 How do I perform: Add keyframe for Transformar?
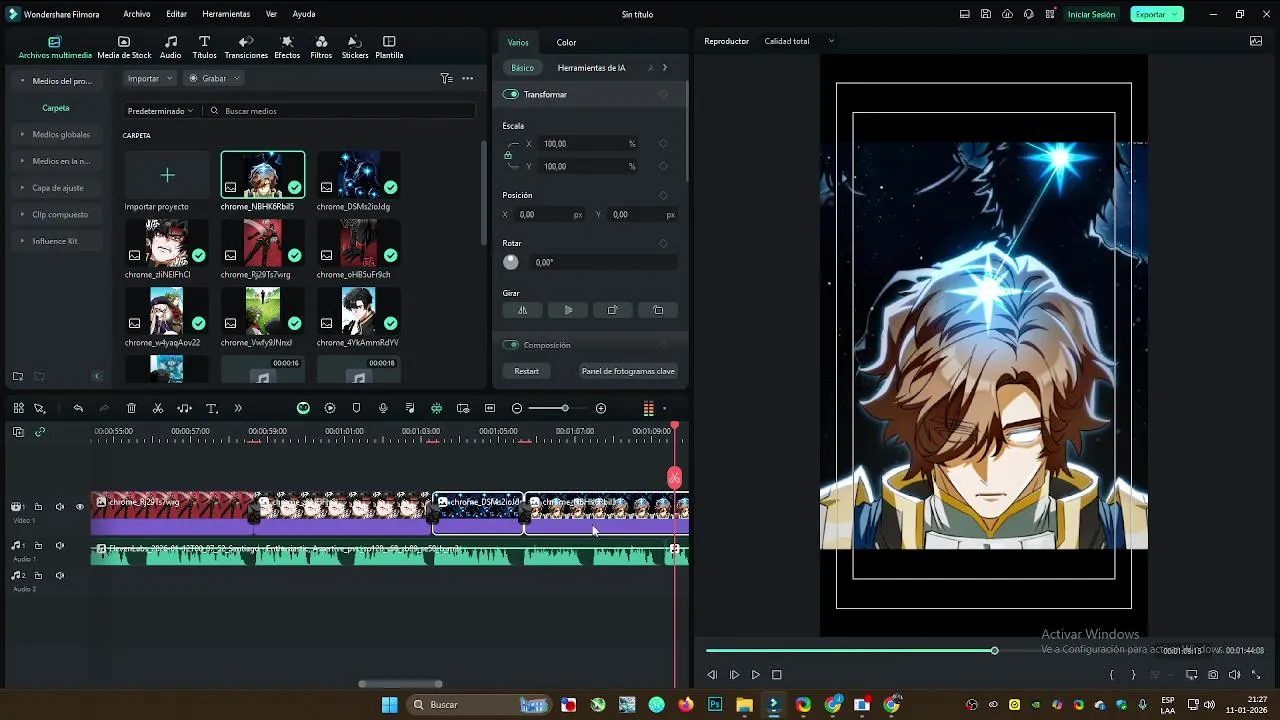coord(663,94)
